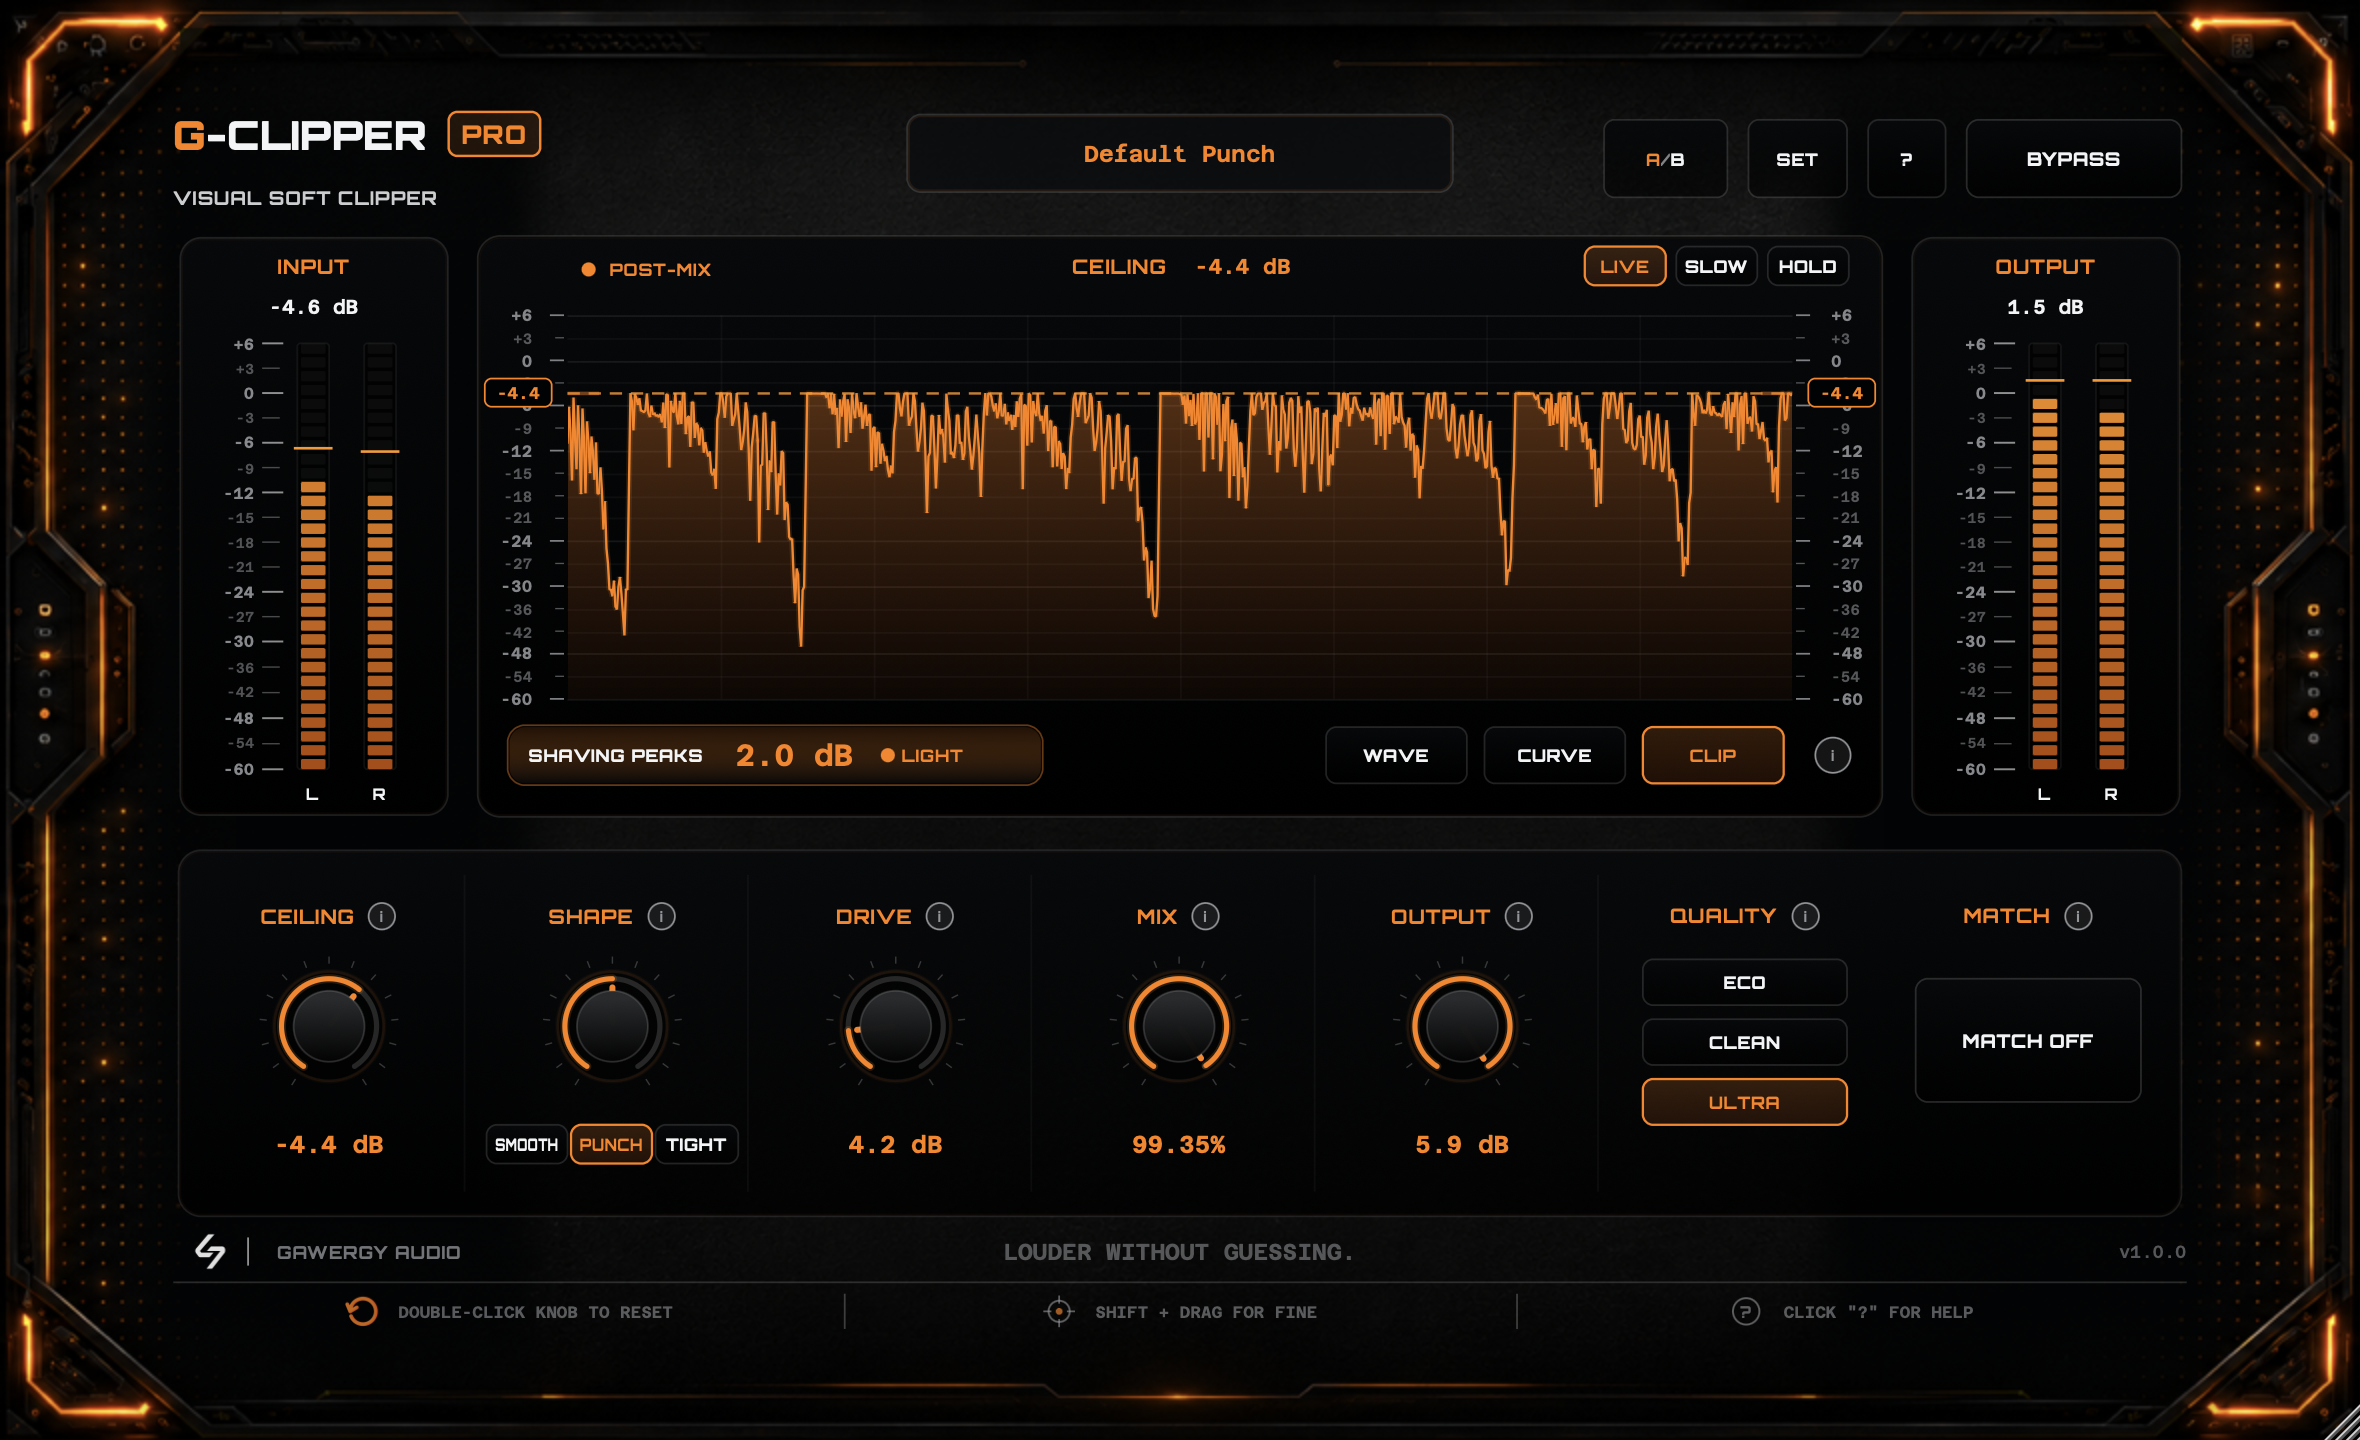Click the orange POST-MIX indicator dot

pos(589,269)
